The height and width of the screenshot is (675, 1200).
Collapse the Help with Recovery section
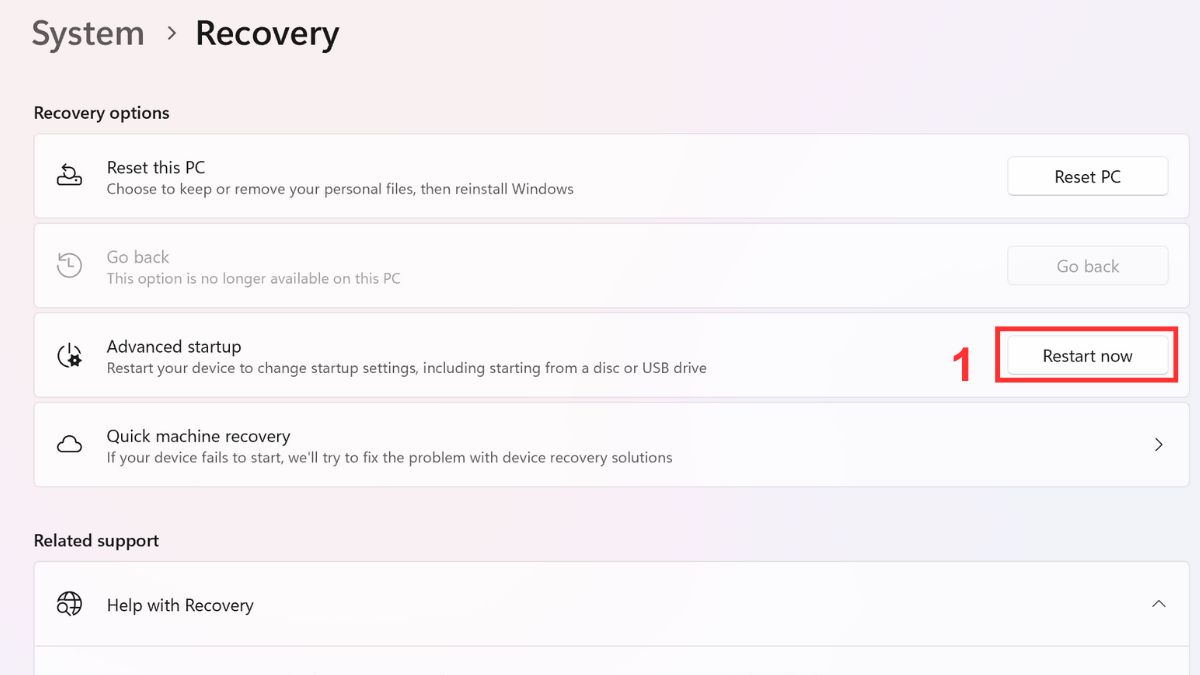[x=1159, y=604]
